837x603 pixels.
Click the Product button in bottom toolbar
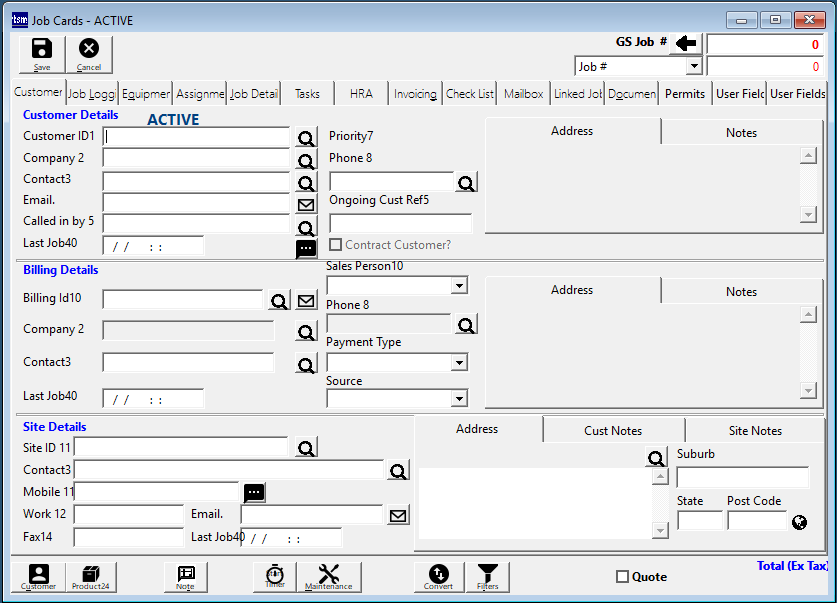click(x=91, y=576)
